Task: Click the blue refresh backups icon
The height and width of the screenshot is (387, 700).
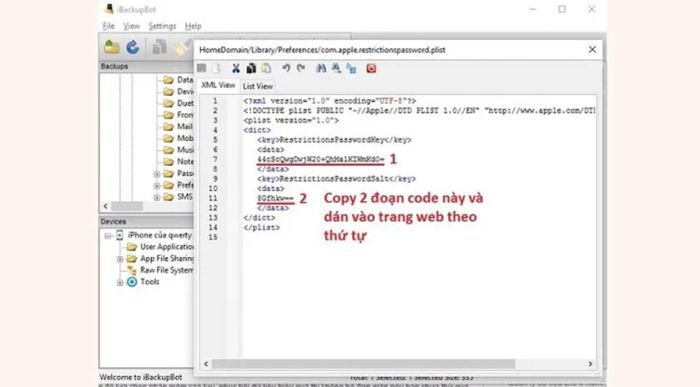Action: click(x=133, y=47)
